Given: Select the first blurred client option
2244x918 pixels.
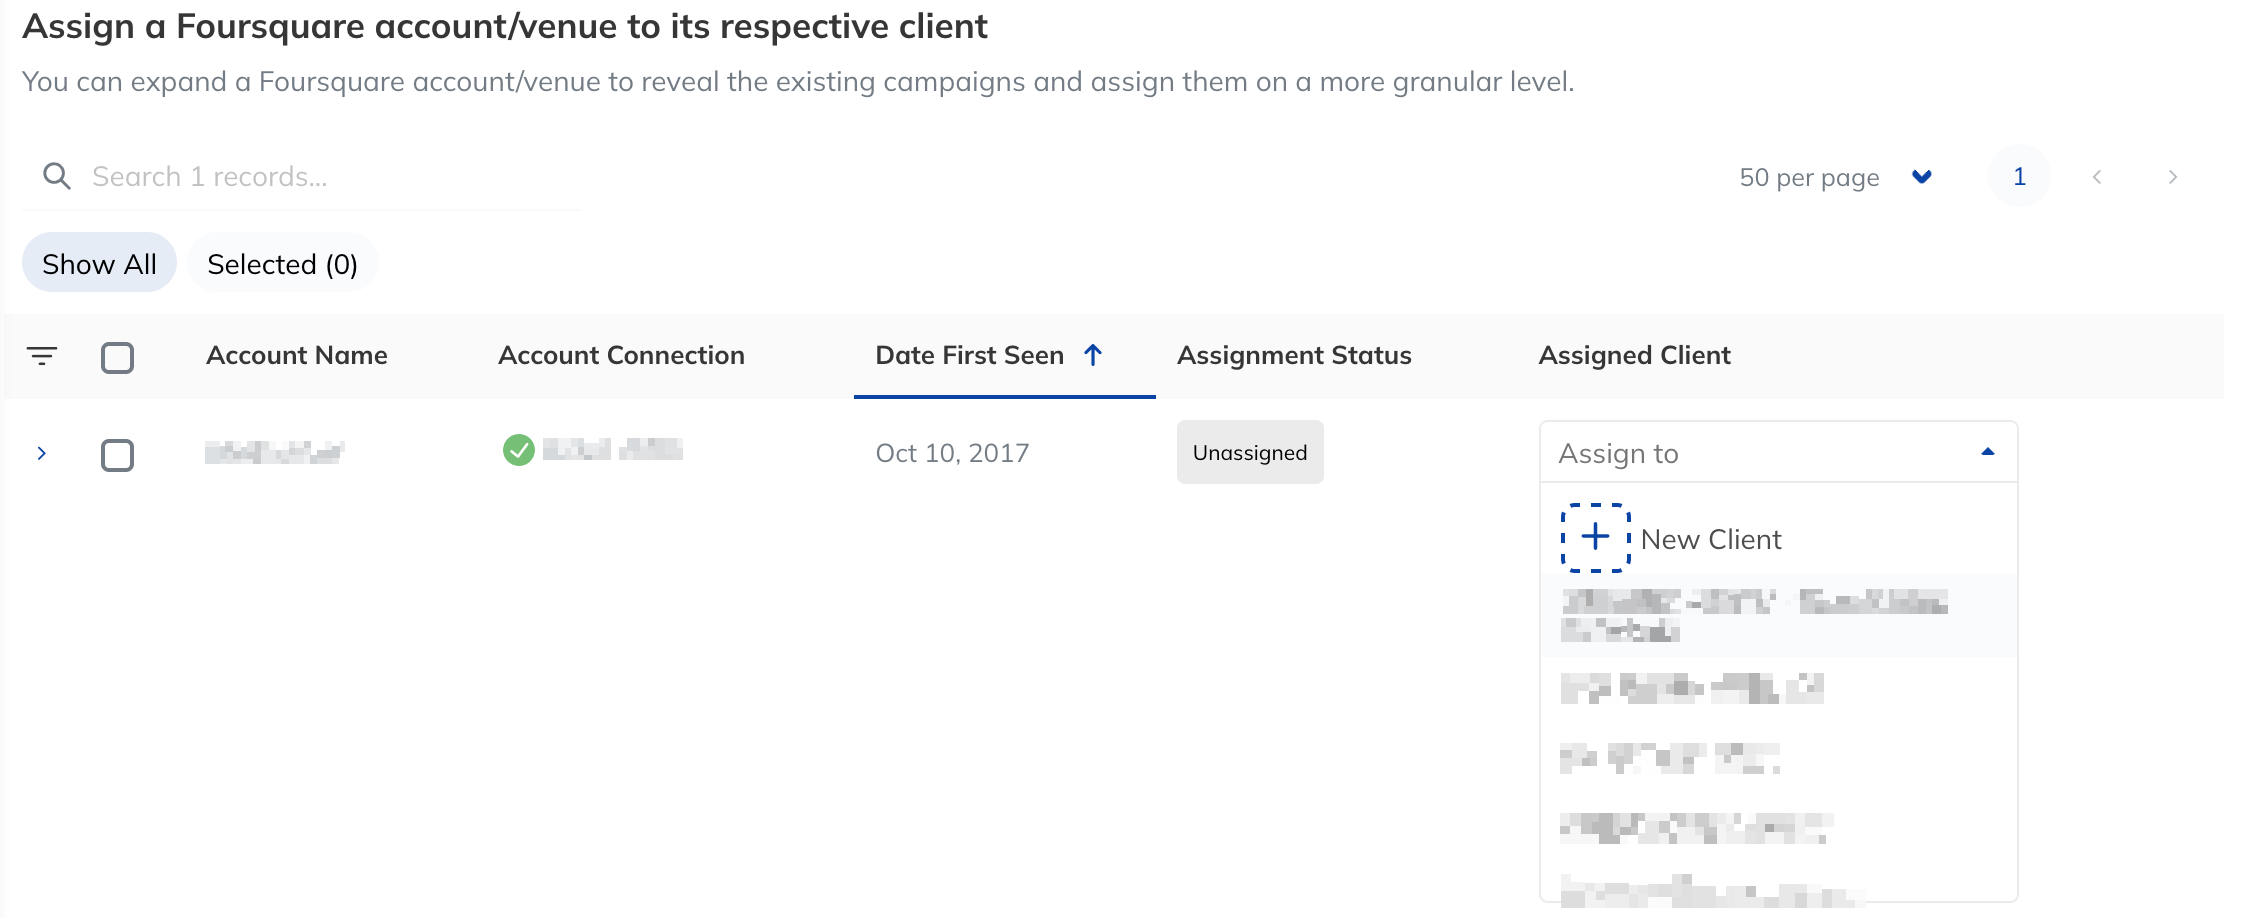Looking at the screenshot, I should point(1778,615).
